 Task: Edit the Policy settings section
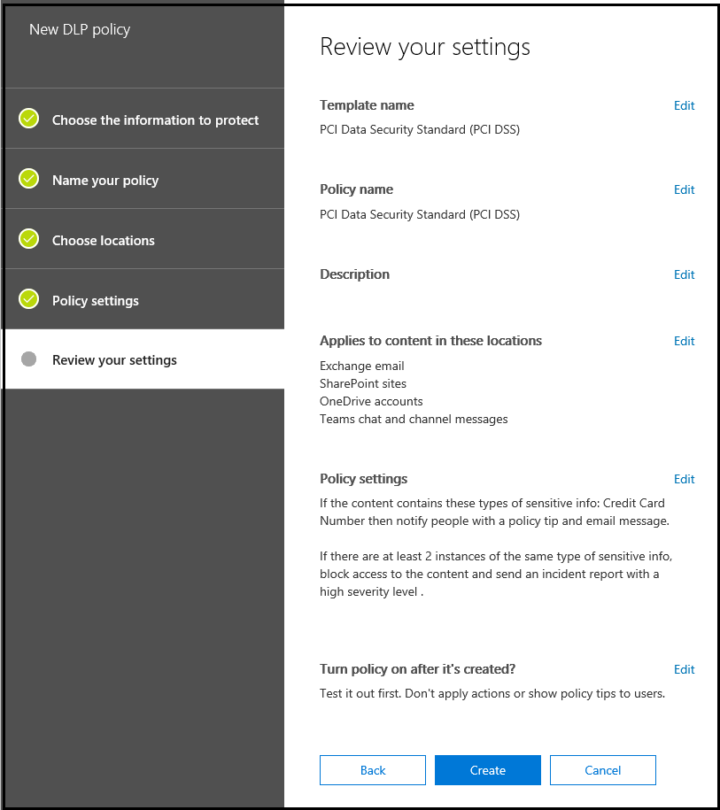click(684, 478)
